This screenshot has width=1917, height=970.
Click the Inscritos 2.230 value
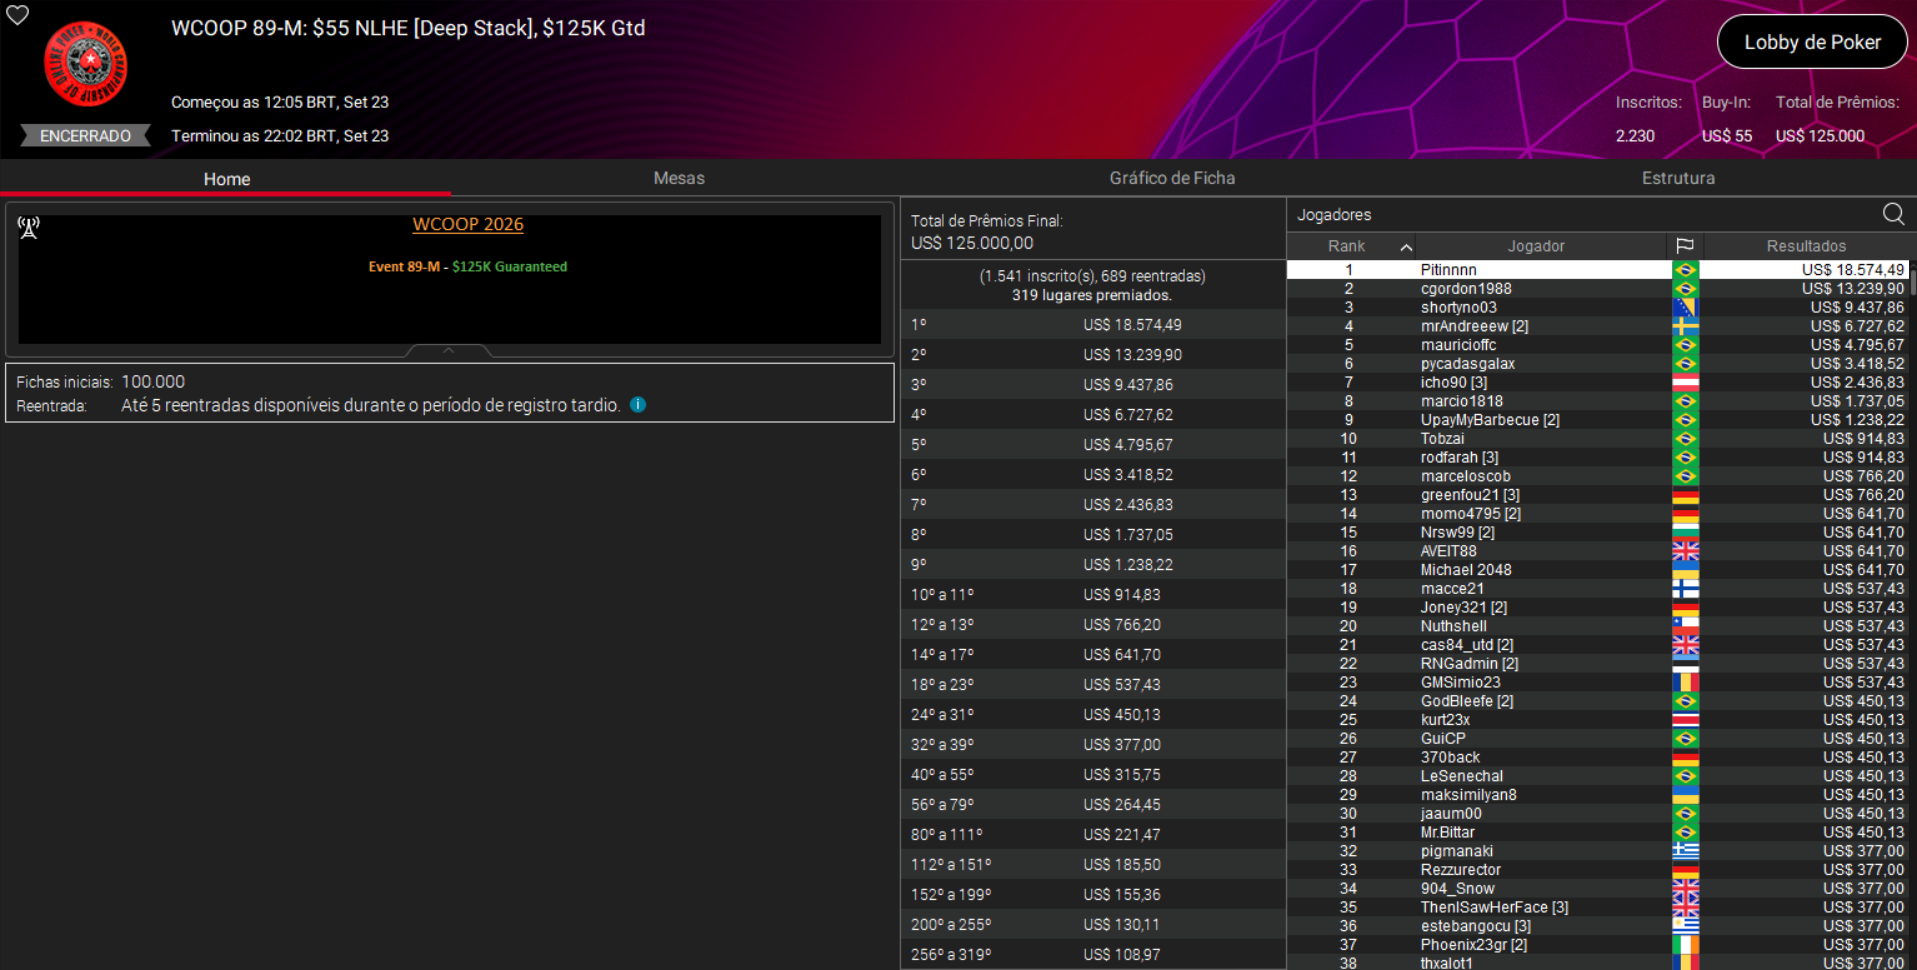pyautogui.click(x=1635, y=136)
